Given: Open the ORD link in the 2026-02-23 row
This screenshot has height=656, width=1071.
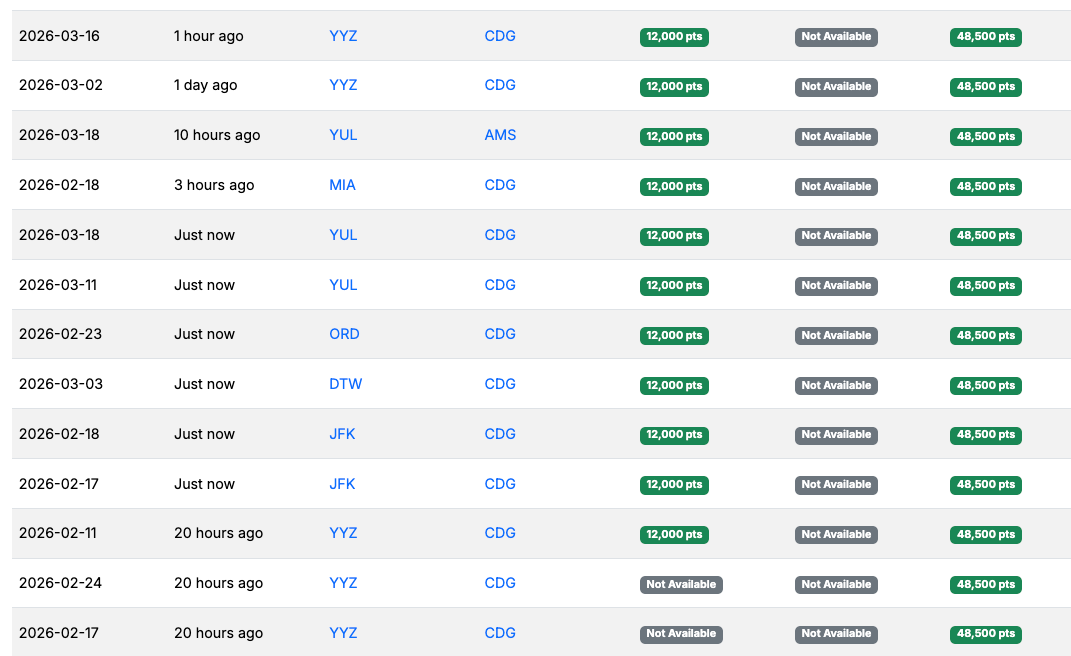Looking at the screenshot, I should click(x=344, y=335).
